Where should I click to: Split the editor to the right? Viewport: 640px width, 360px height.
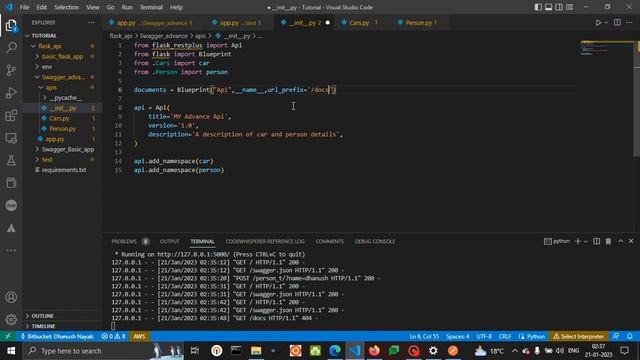point(617,23)
